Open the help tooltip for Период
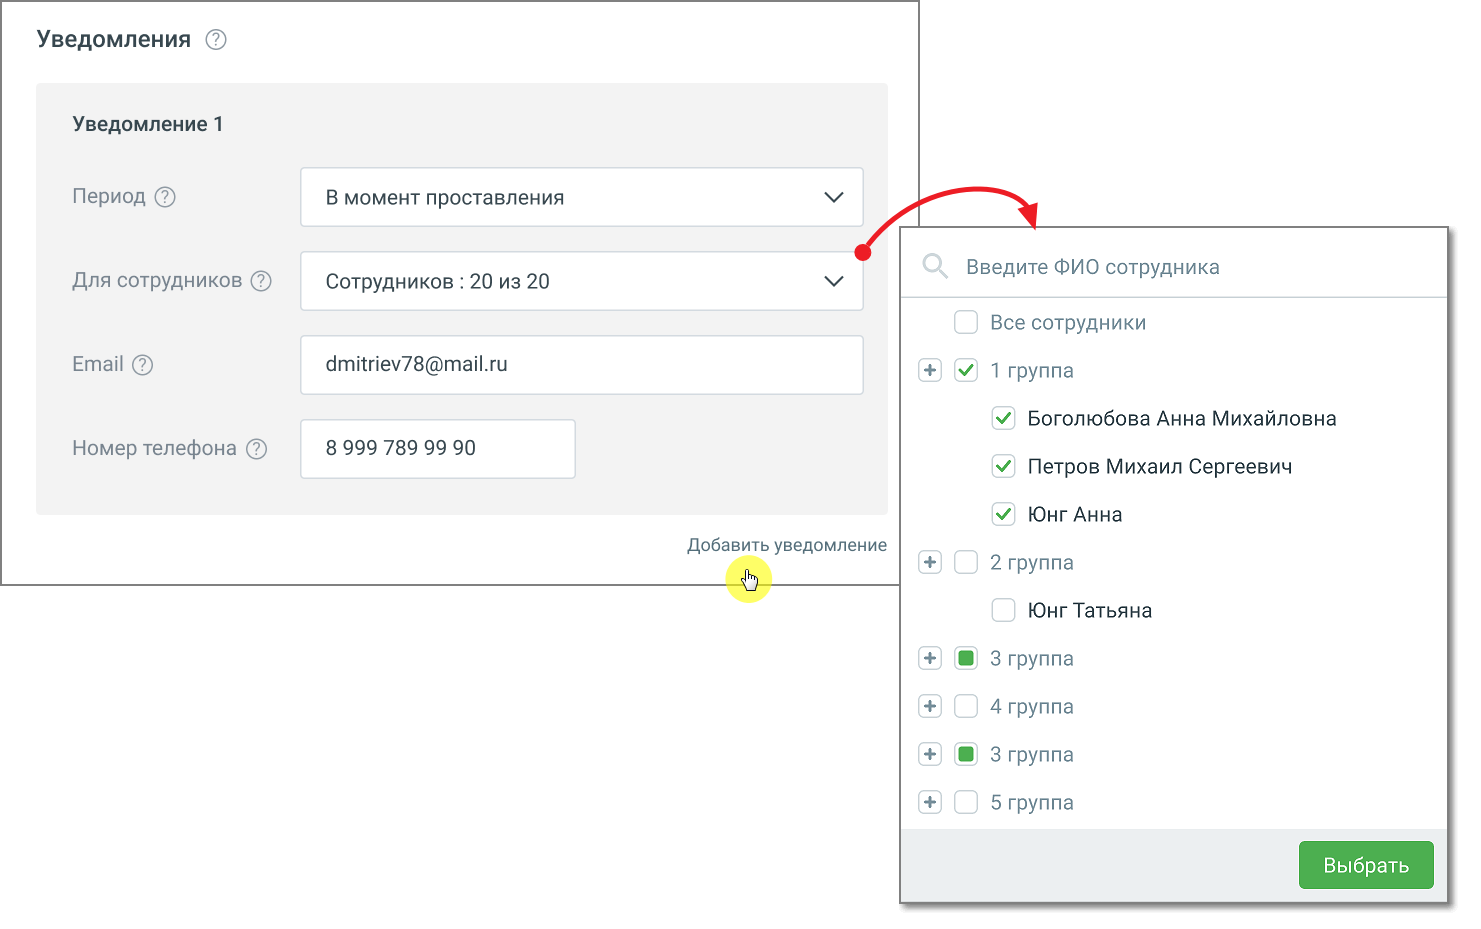Screen dimensions: 1481x929 165,197
